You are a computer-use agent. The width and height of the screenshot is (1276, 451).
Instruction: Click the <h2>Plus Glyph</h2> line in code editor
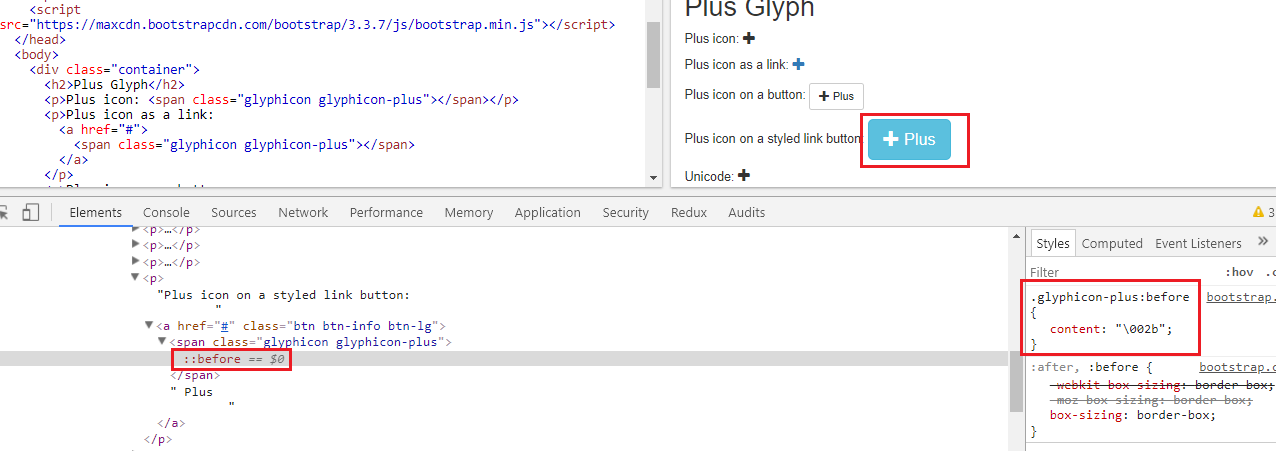pos(113,84)
